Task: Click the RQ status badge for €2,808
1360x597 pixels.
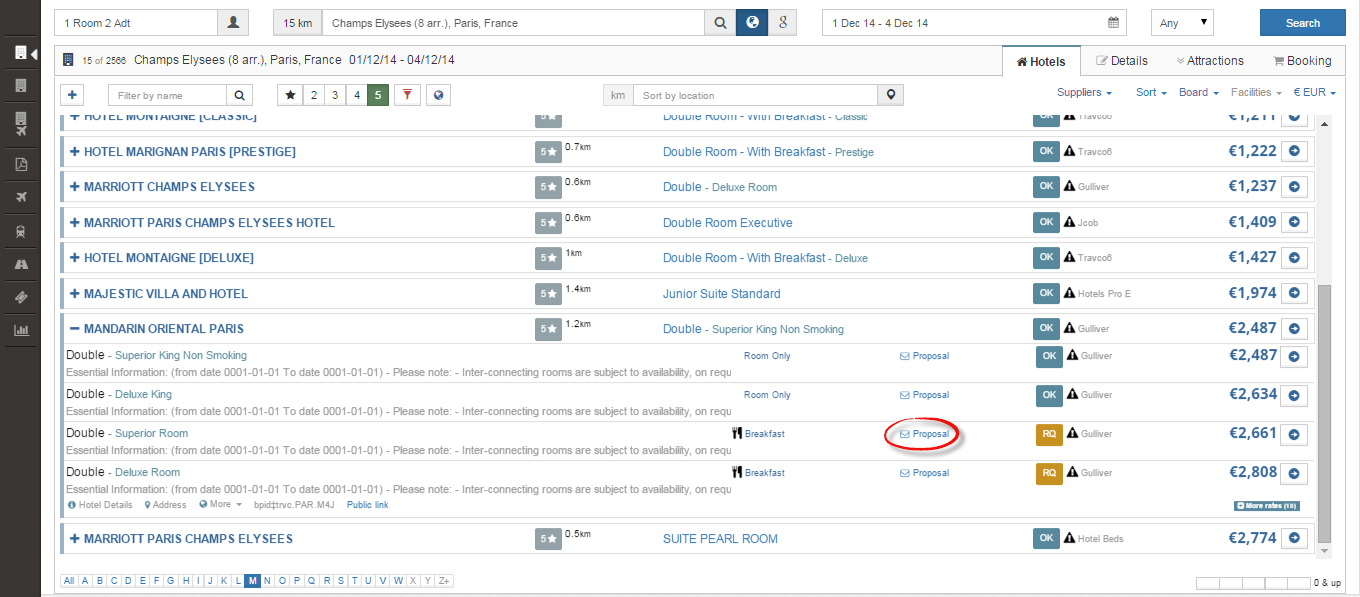Action: (x=1049, y=473)
